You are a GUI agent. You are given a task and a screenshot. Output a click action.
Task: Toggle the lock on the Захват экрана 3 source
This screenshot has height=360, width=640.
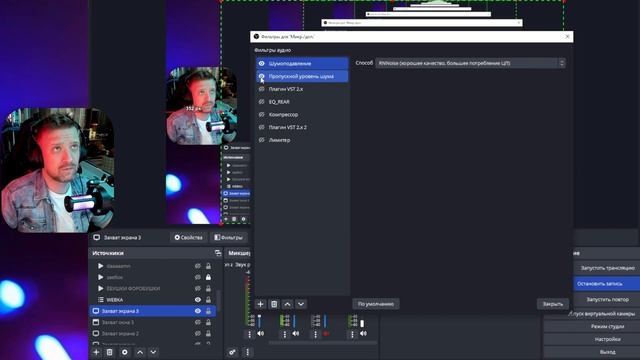click(208, 311)
